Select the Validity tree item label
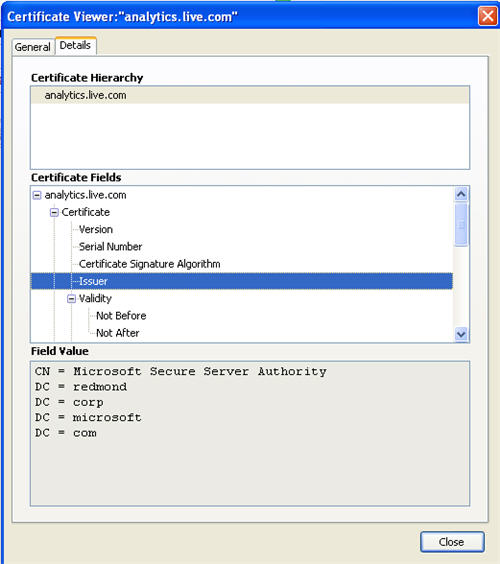Viewport: 500px width, 564px height. [x=95, y=299]
